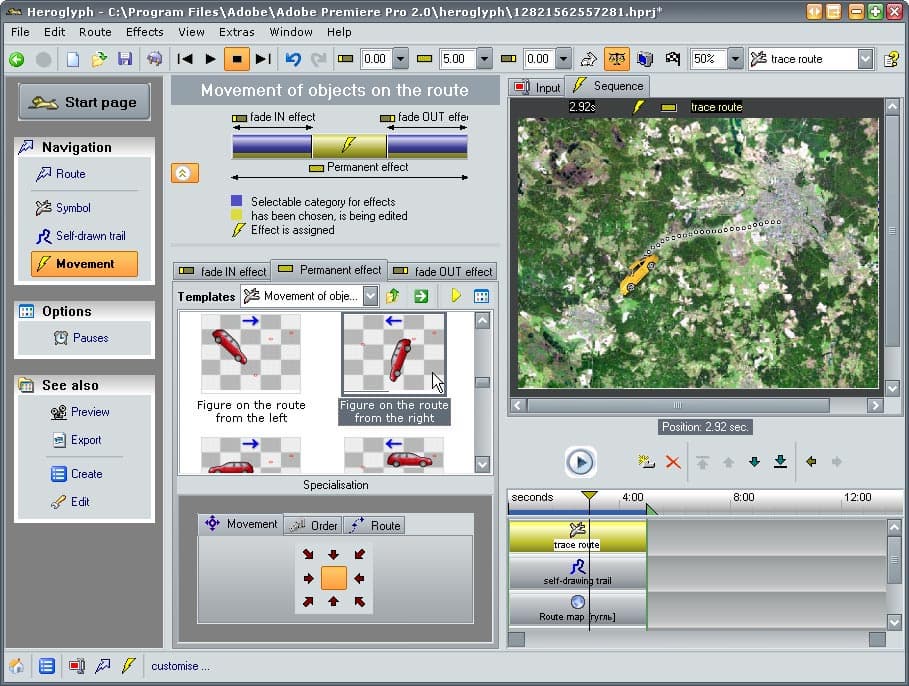Select movement from left arrow
The height and width of the screenshot is (686, 909).
coord(308,578)
